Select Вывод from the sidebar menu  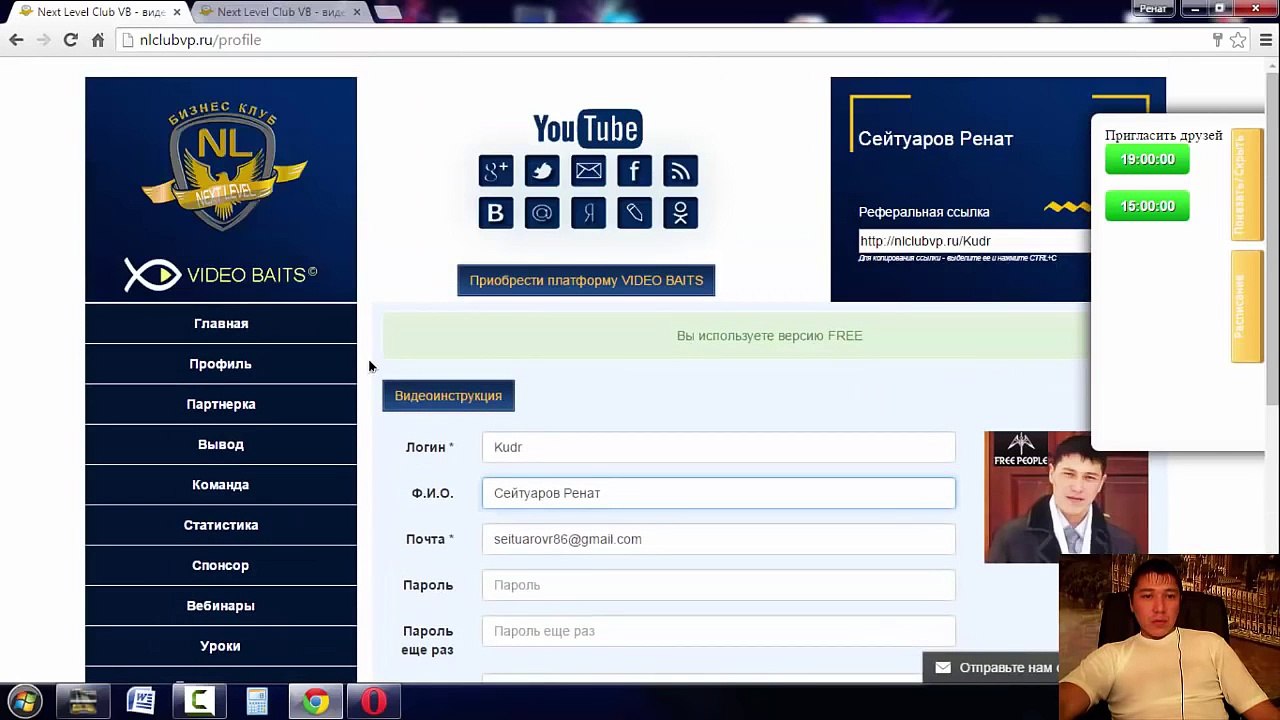[221, 444]
